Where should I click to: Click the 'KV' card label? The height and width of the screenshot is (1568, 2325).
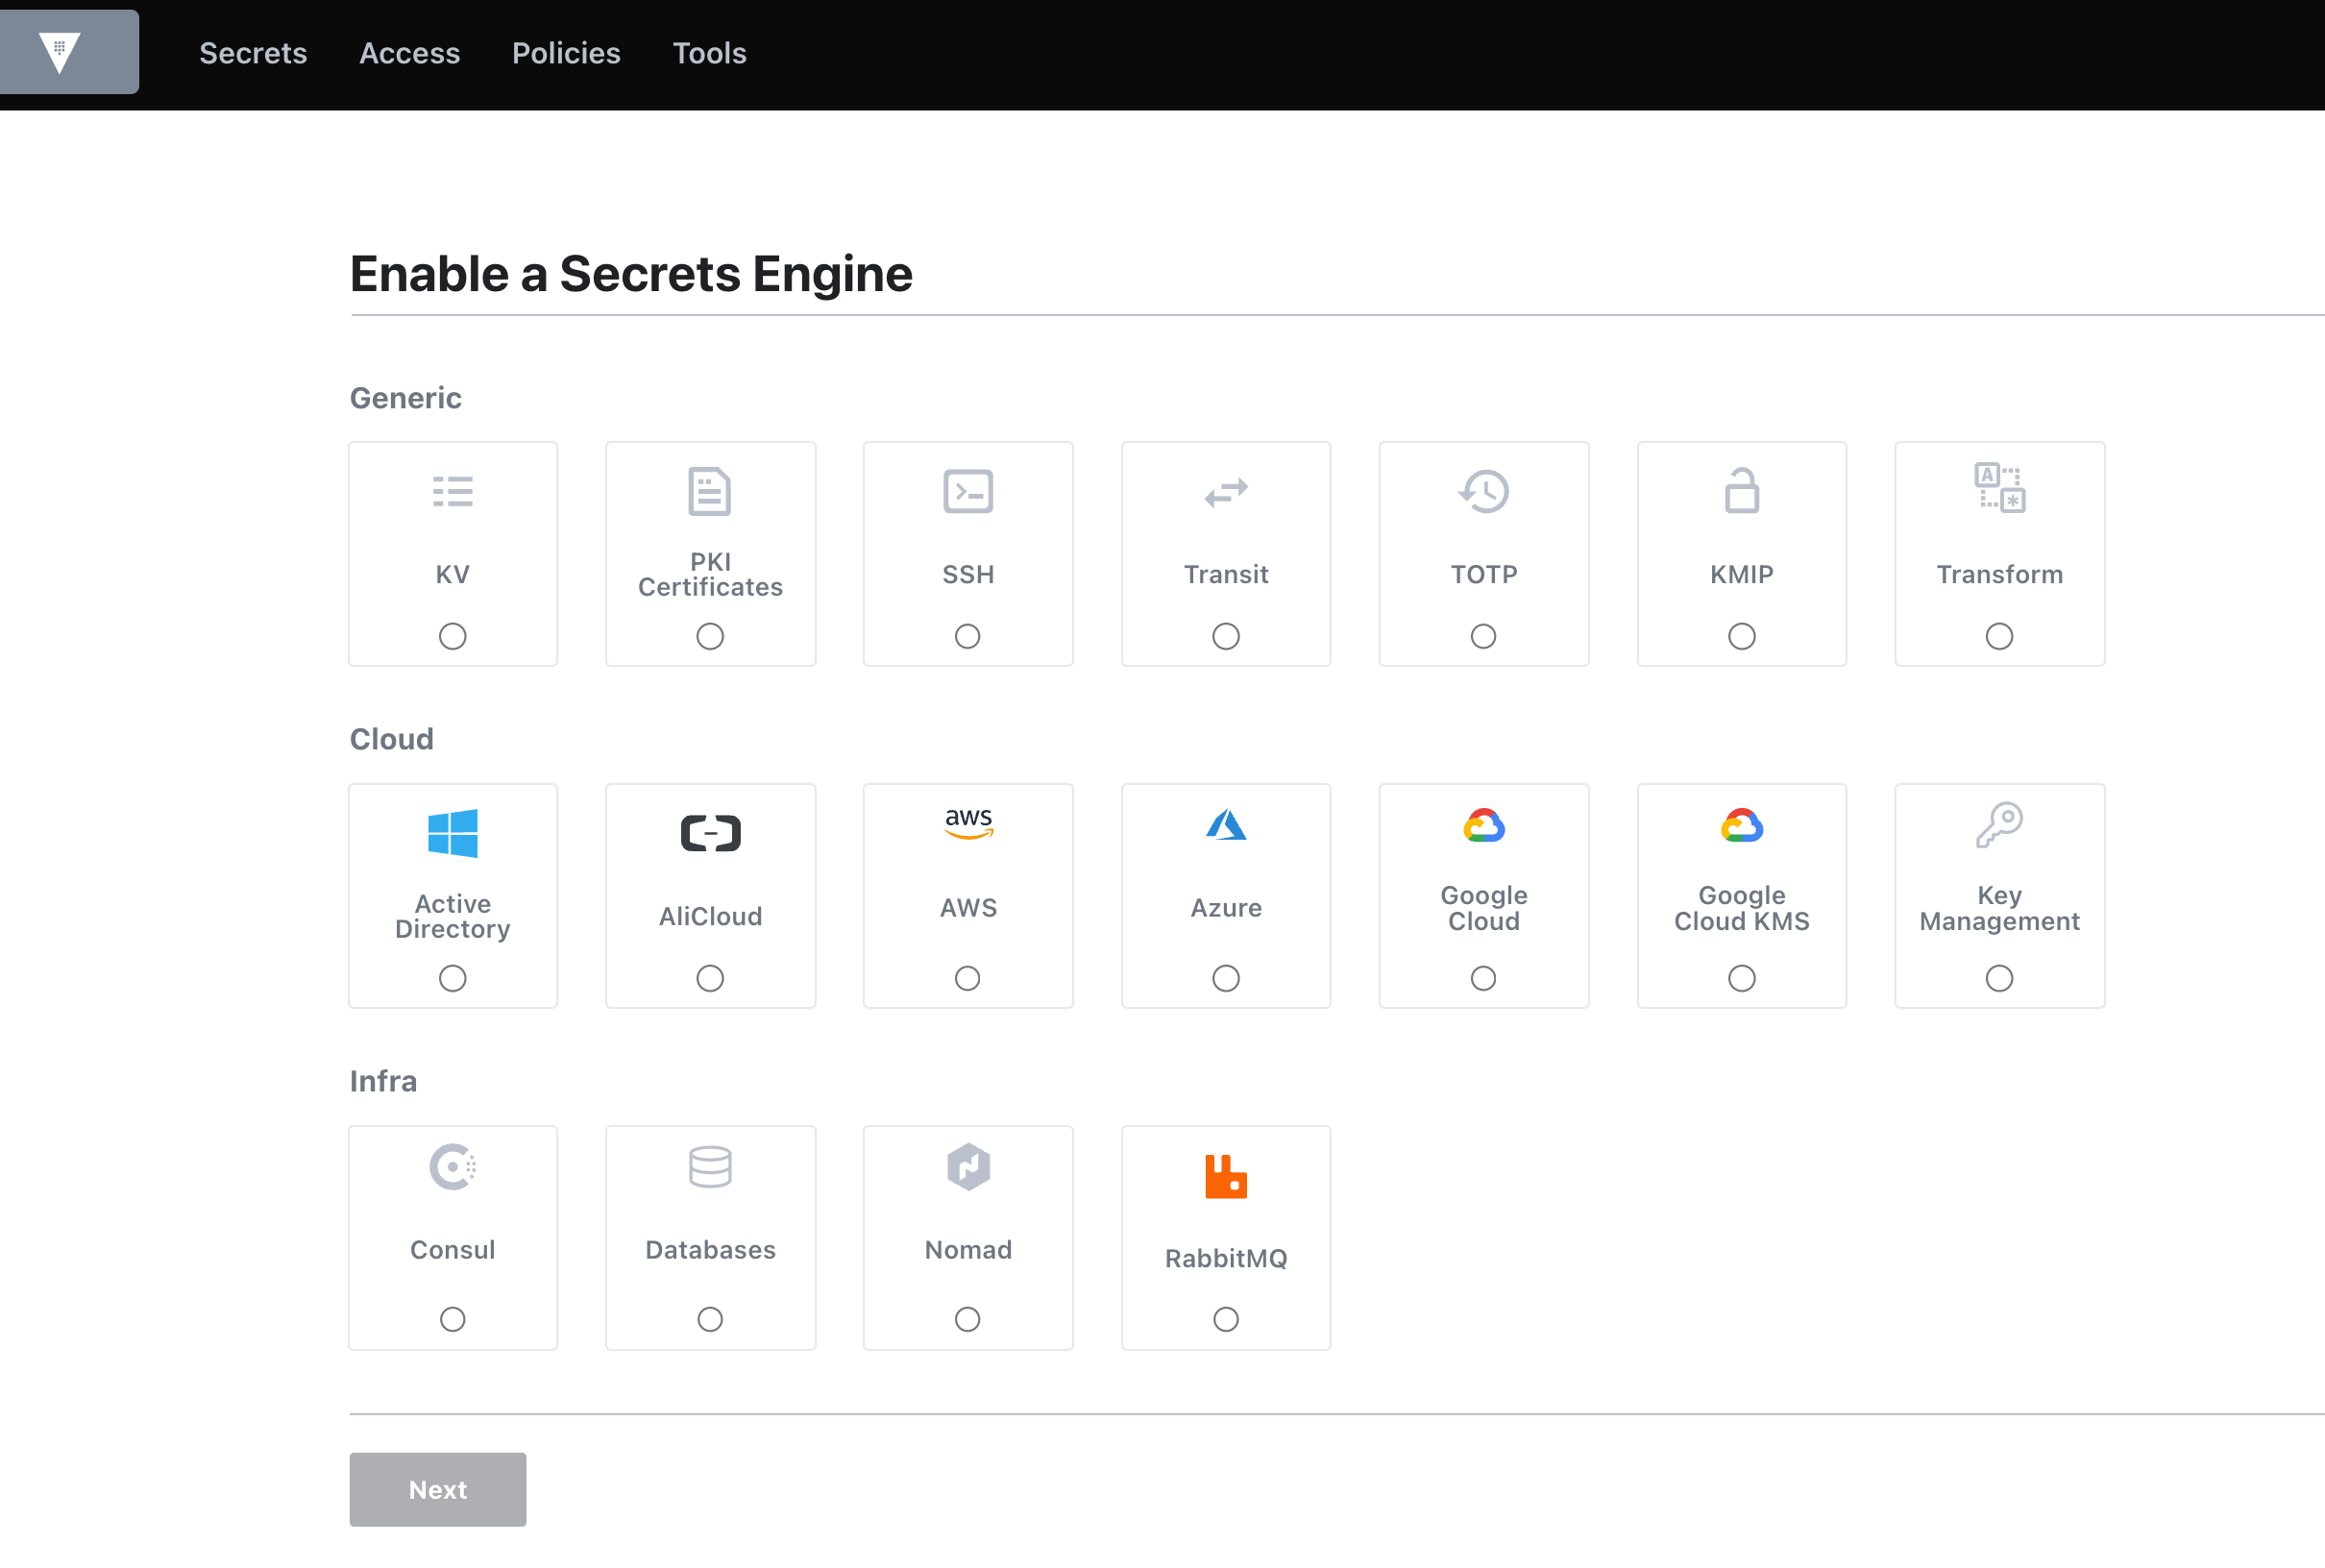pyautogui.click(x=452, y=574)
